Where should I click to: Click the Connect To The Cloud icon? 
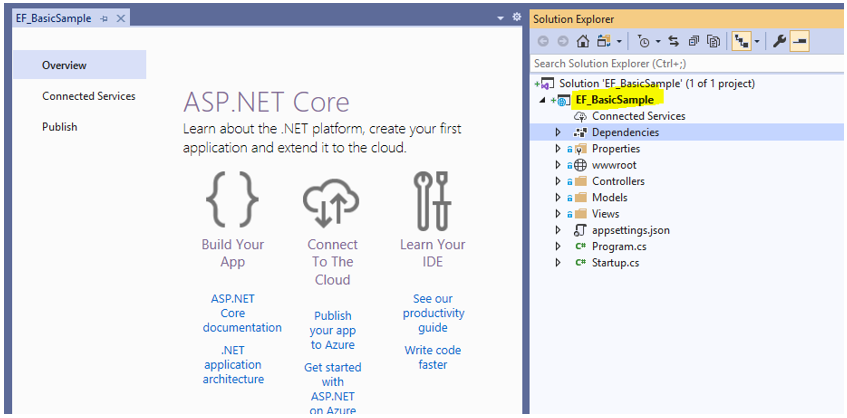pos(331,201)
